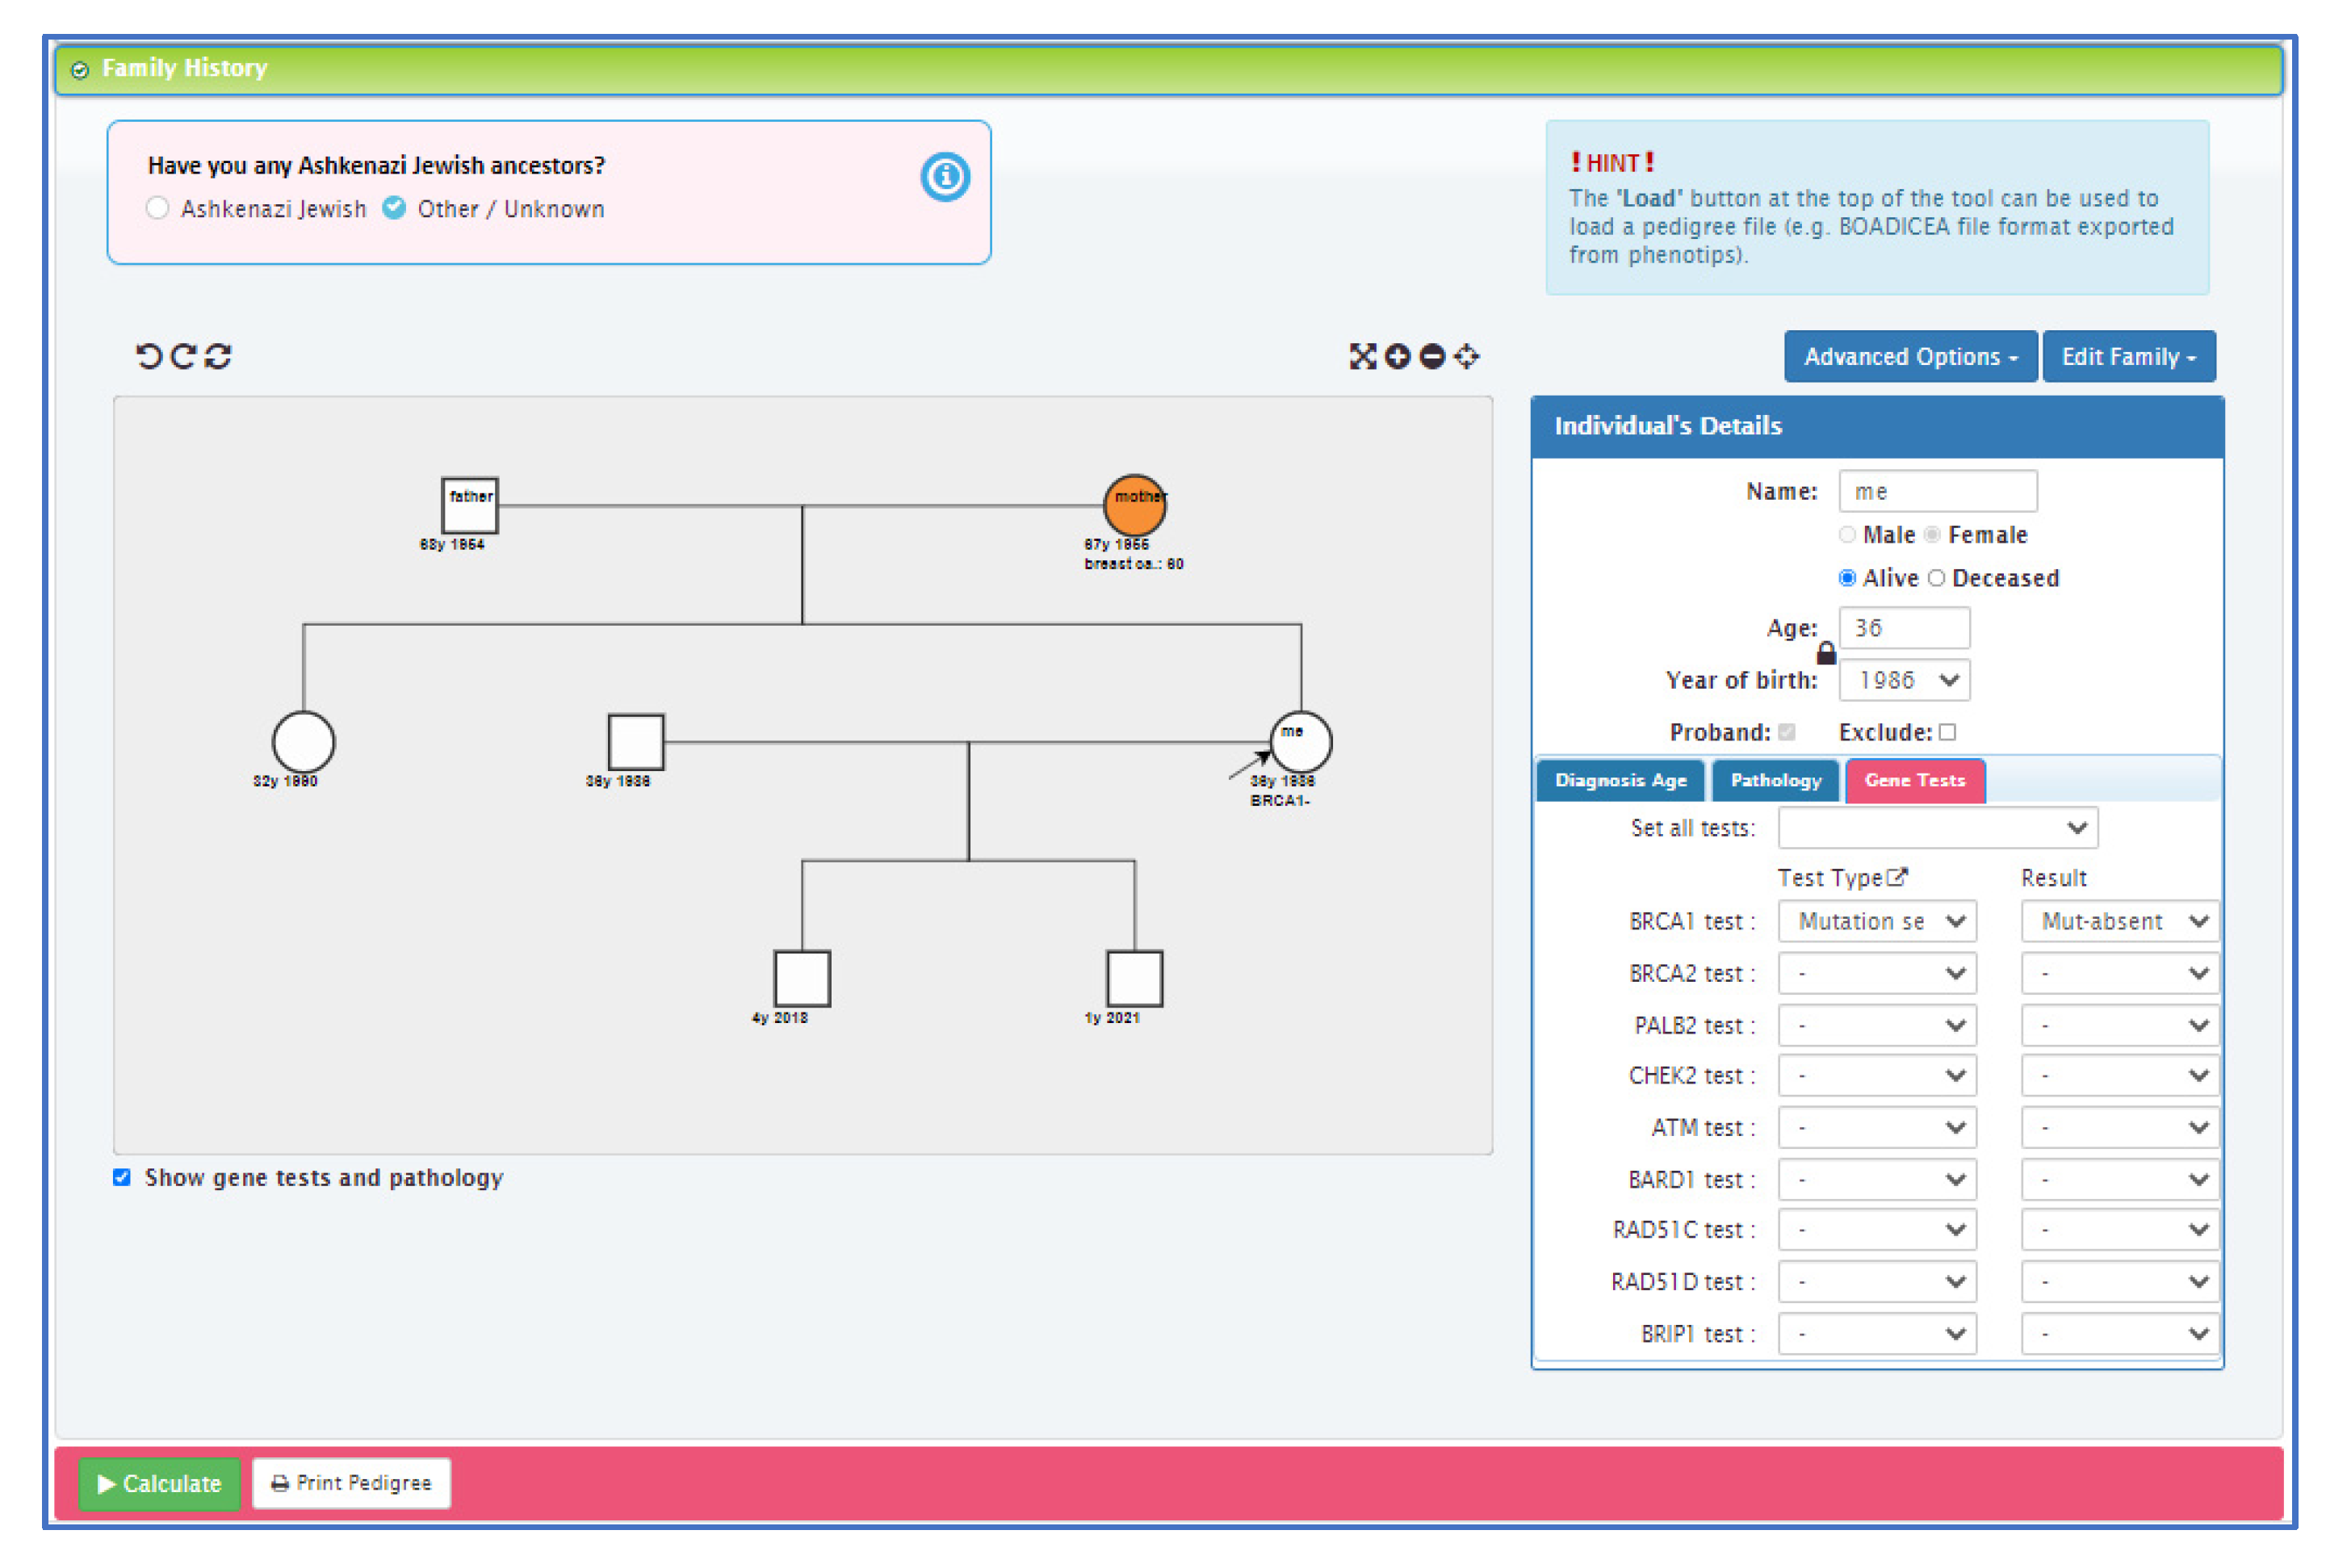Open the Year of birth dropdown
This screenshot has width=2326, height=1568.
pos(1904,680)
